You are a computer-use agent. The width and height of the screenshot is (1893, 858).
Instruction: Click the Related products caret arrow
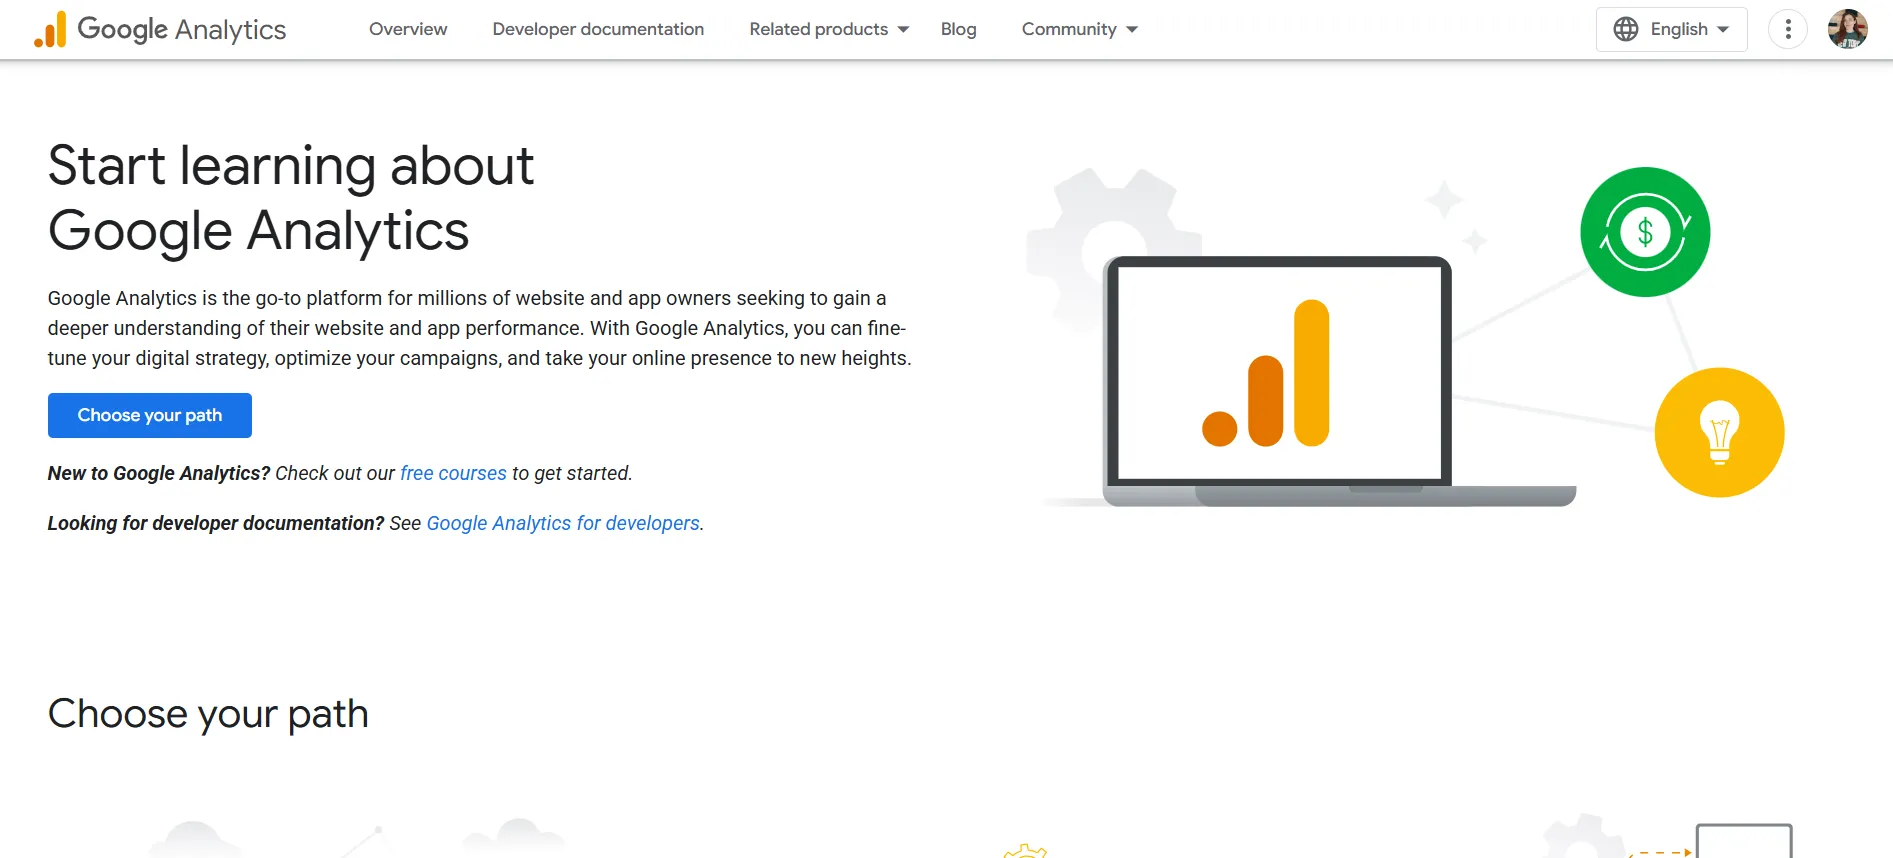903,30
